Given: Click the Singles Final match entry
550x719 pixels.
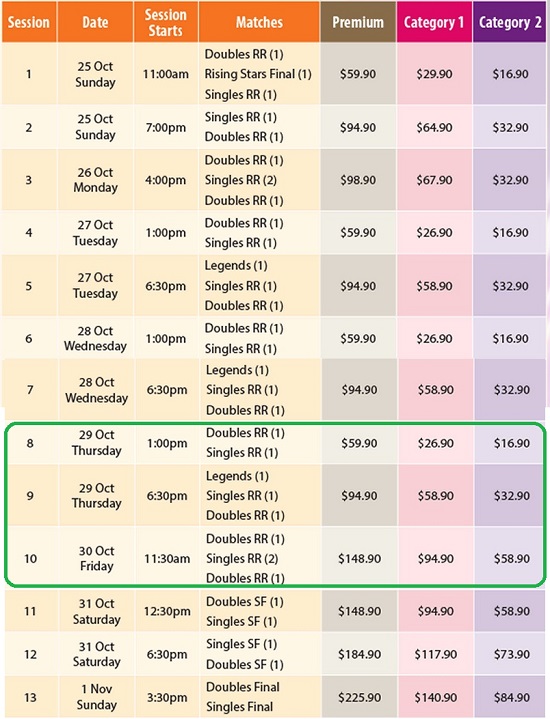Looking at the screenshot, I should 239,707.
